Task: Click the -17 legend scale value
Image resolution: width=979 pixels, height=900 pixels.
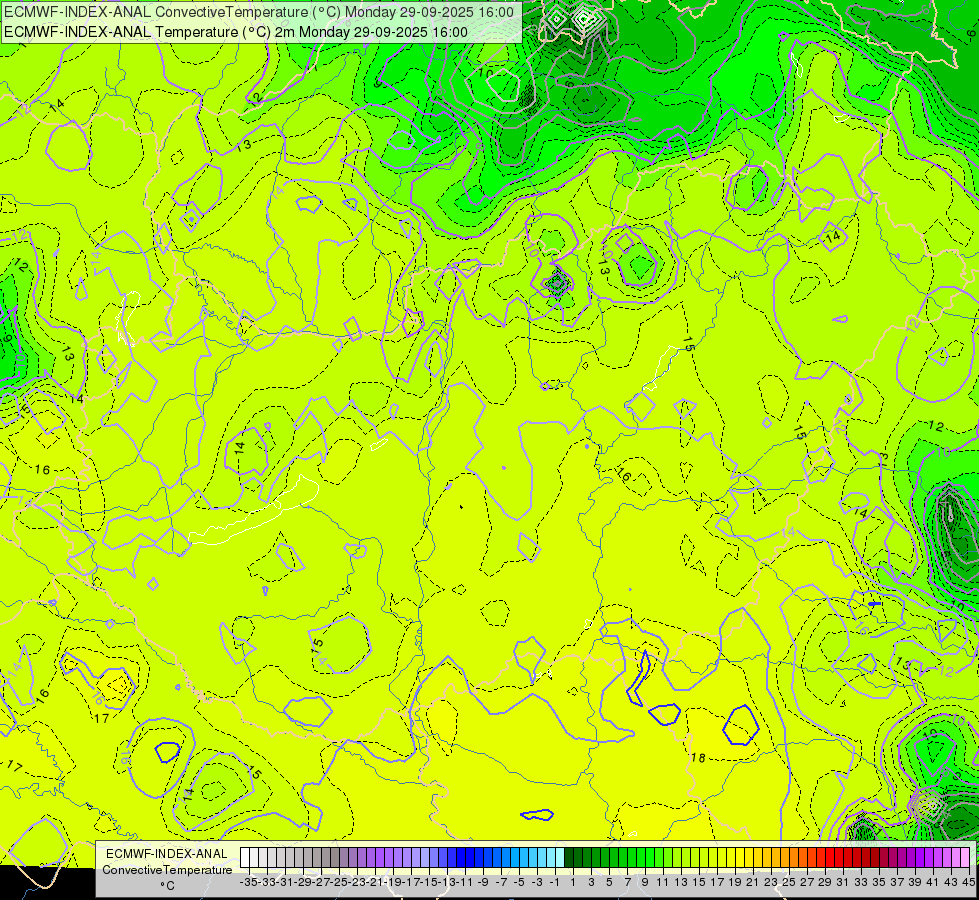Action: [411, 883]
